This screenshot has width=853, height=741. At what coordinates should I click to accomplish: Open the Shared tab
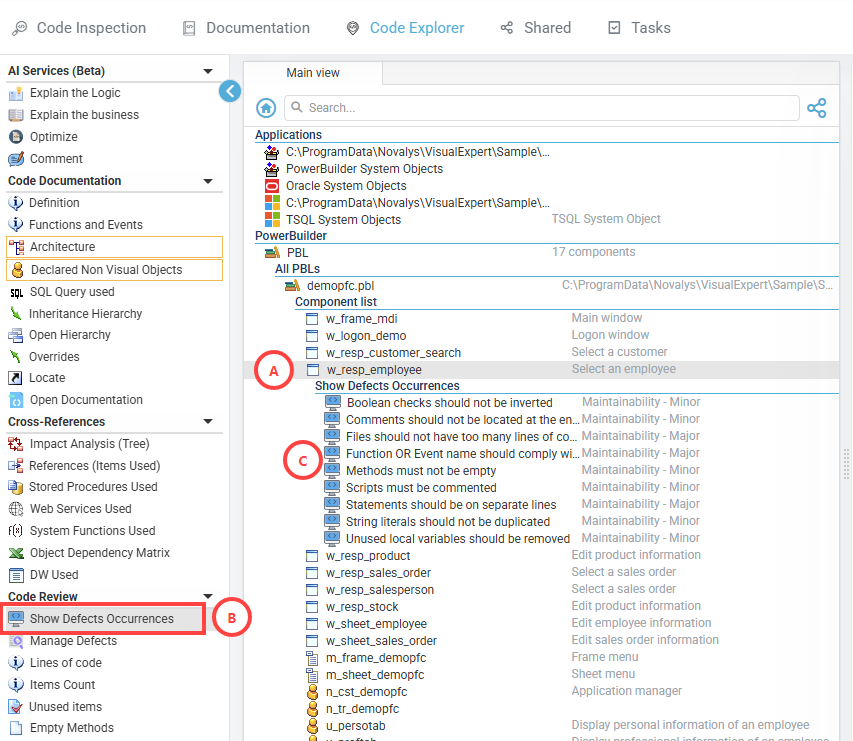(536, 28)
